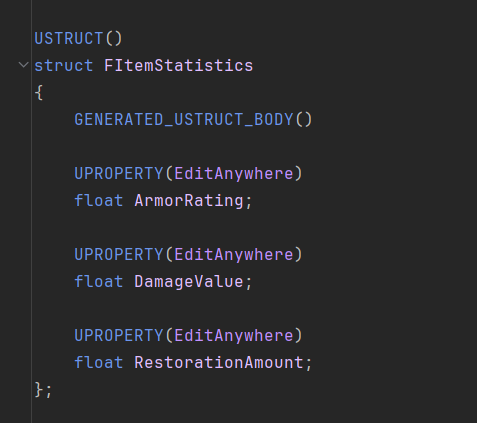Click EditAnywhere specifier above ArmorRating
This screenshot has height=423, width=477.
tap(234, 173)
